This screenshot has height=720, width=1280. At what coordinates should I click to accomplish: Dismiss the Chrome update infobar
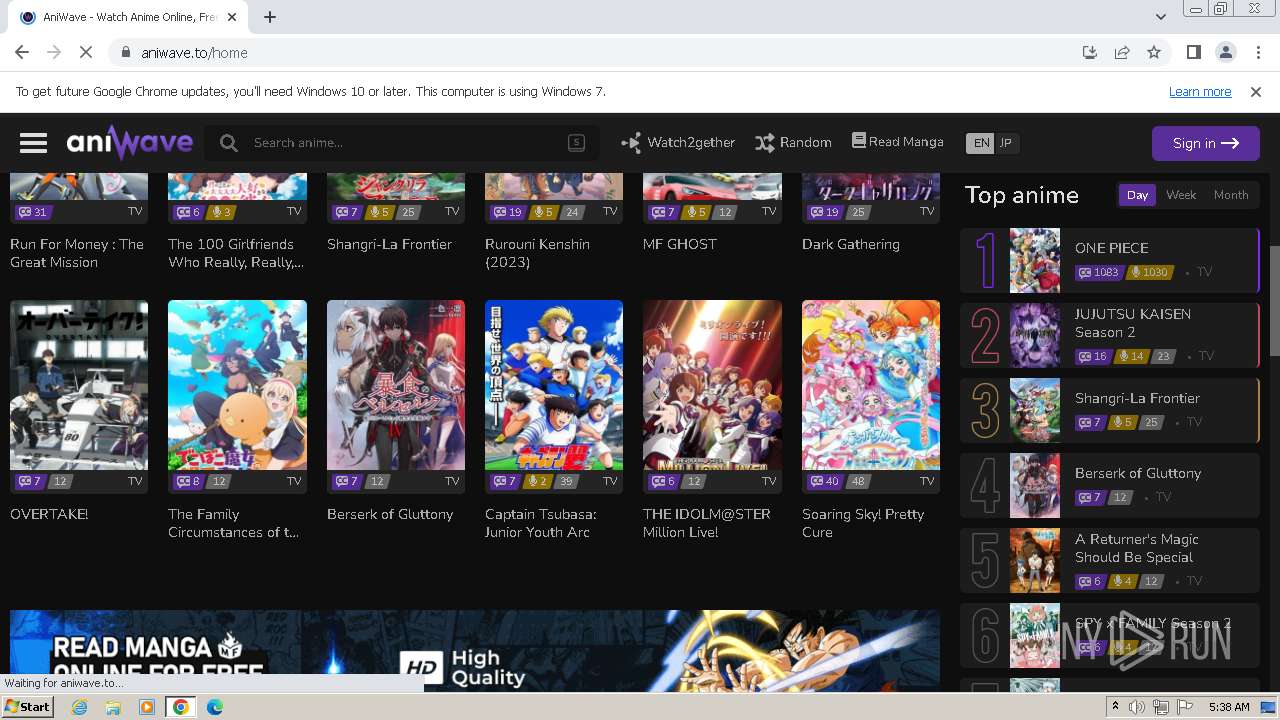(1256, 91)
